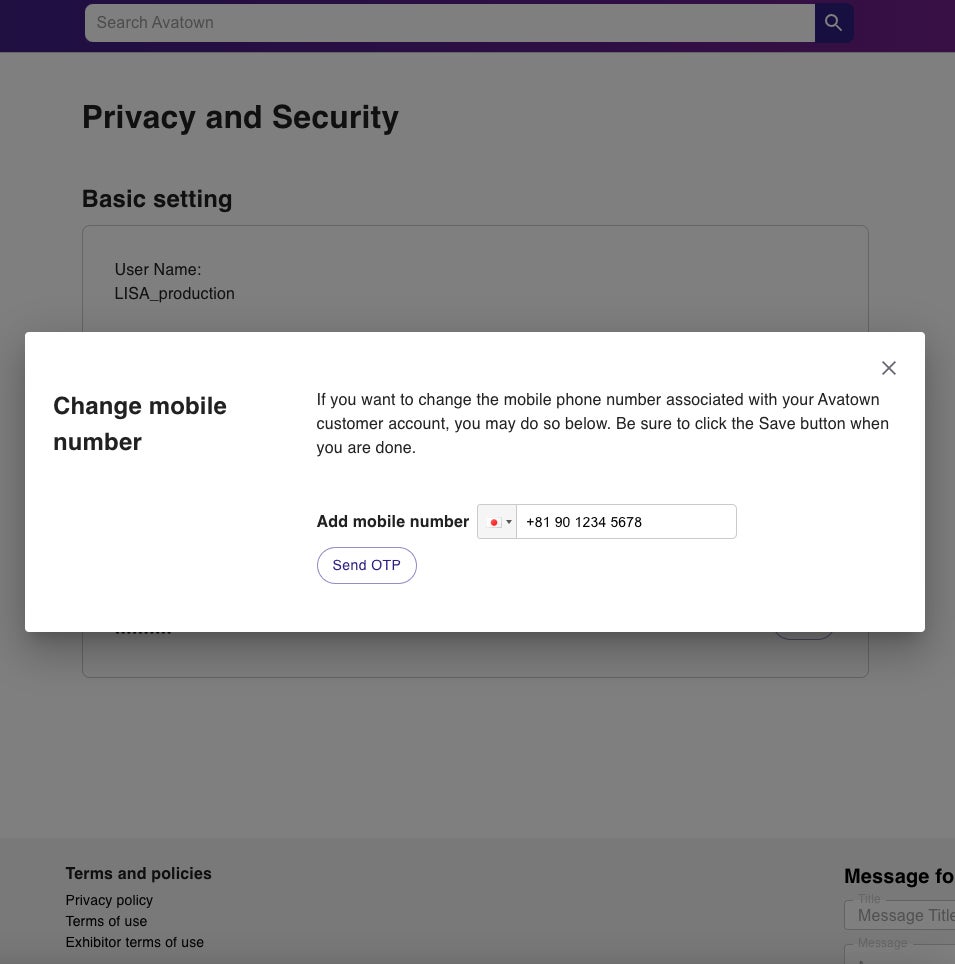Click the Add mobile number label
This screenshot has width=955, height=964.
[392, 522]
